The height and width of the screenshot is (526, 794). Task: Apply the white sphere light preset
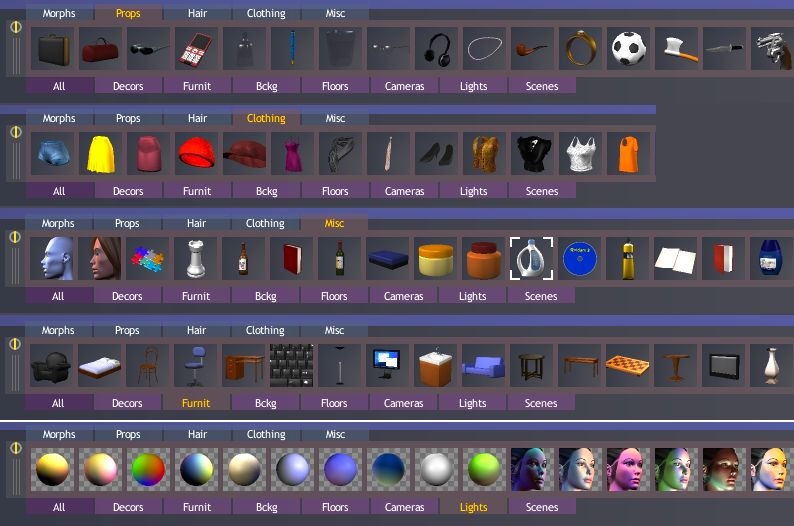click(x=436, y=469)
